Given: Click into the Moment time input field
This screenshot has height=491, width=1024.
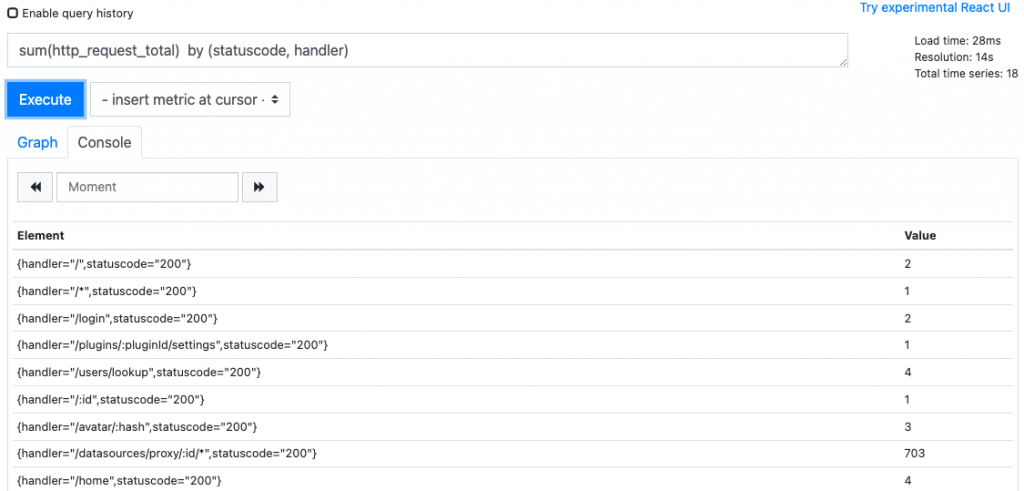Looking at the screenshot, I should [x=148, y=187].
